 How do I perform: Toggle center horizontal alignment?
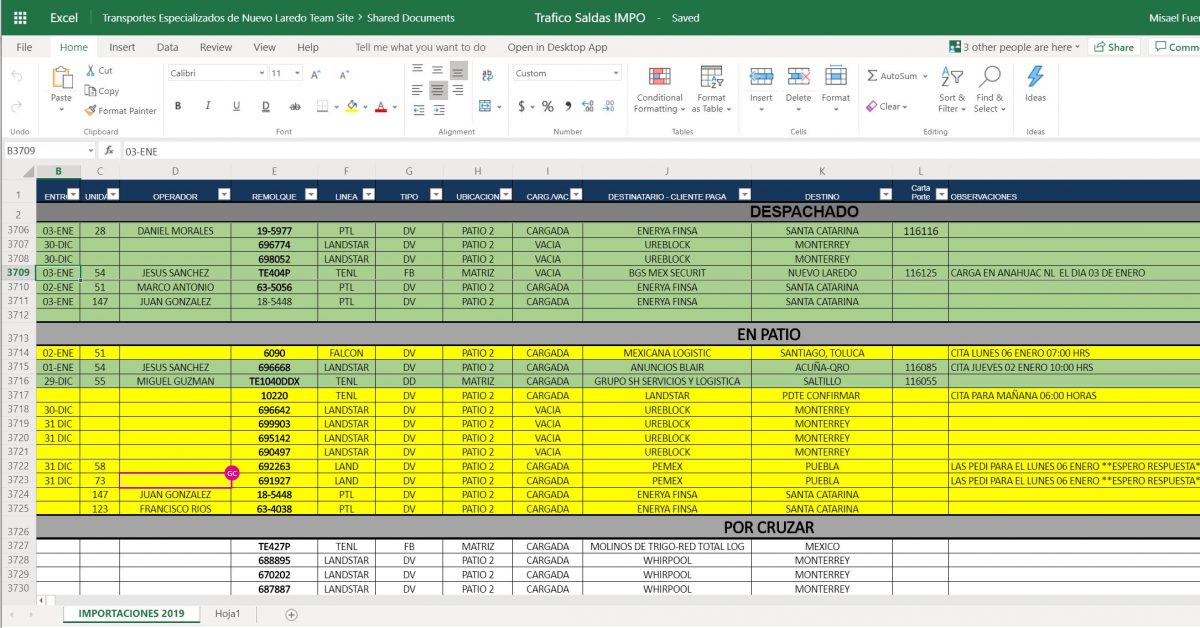(437, 89)
